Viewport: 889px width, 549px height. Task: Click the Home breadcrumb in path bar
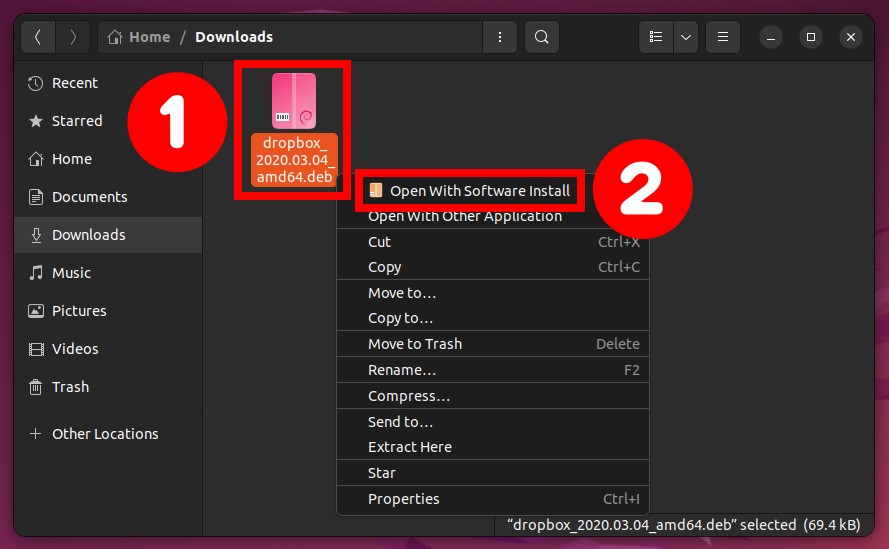point(139,37)
